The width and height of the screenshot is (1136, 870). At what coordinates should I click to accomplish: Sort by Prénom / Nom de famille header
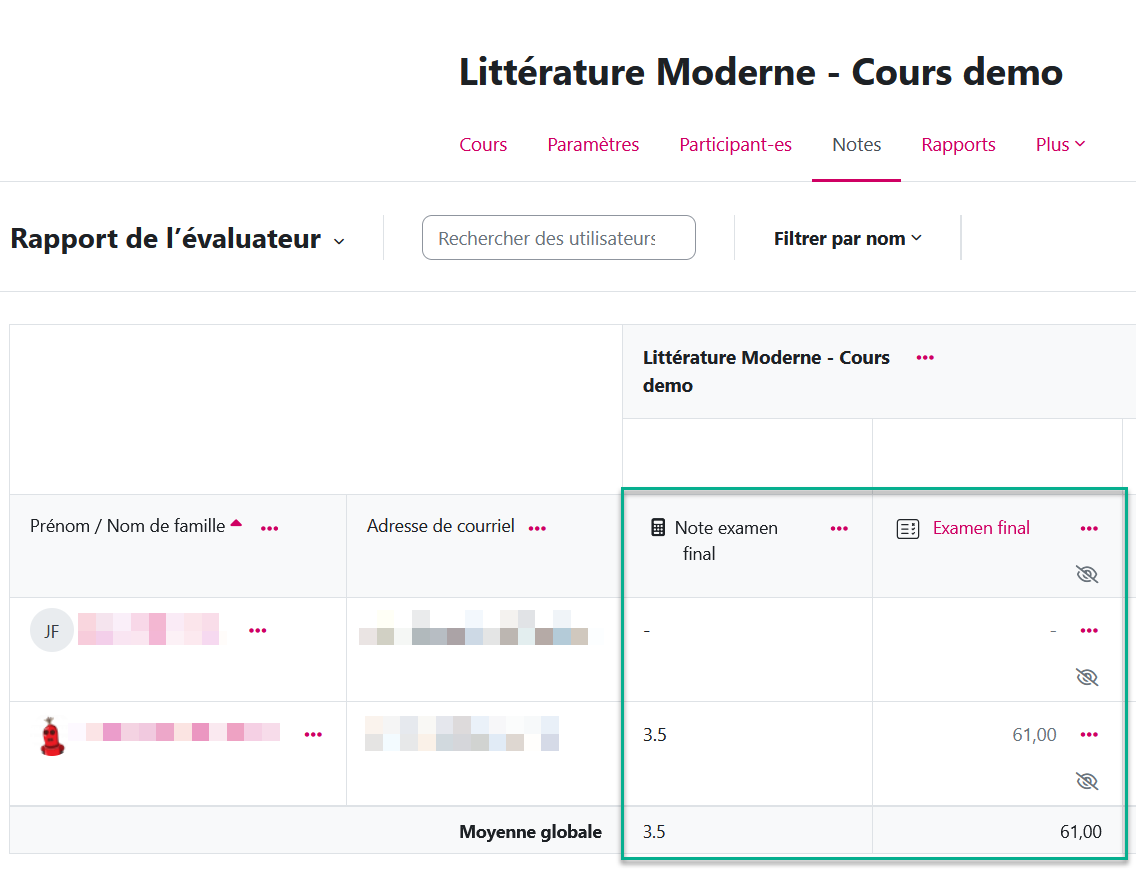click(128, 526)
